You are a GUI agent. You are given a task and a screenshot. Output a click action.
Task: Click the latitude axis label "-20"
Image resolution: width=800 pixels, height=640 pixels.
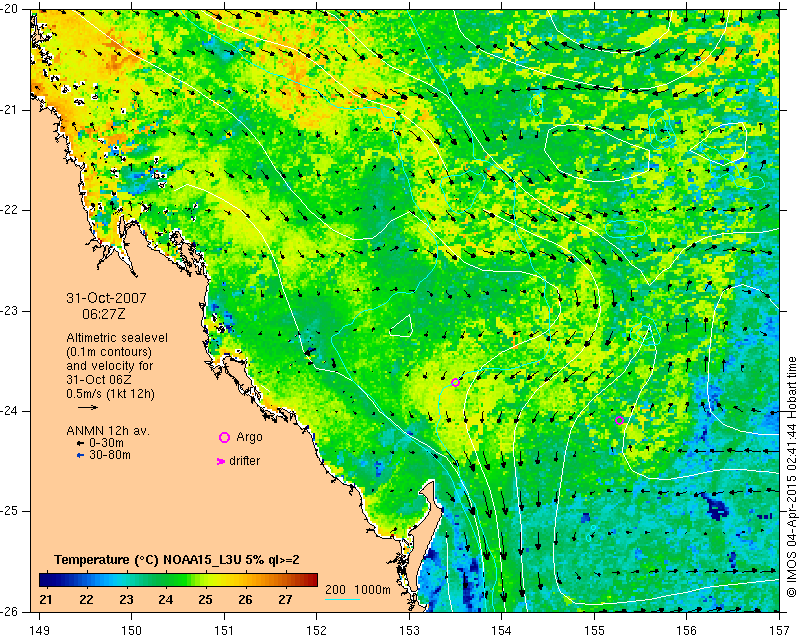[x=11, y=9]
